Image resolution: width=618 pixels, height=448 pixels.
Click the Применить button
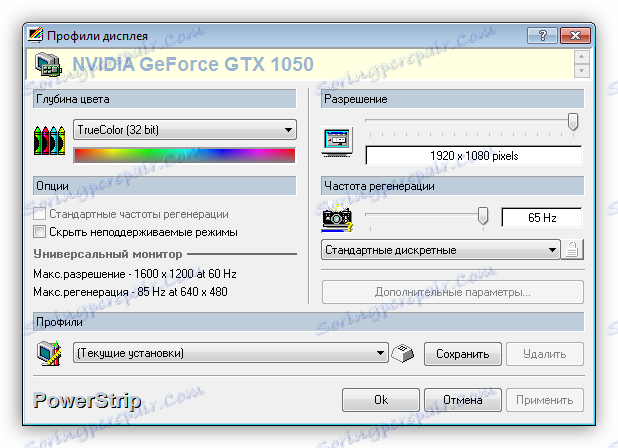[x=545, y=400]
